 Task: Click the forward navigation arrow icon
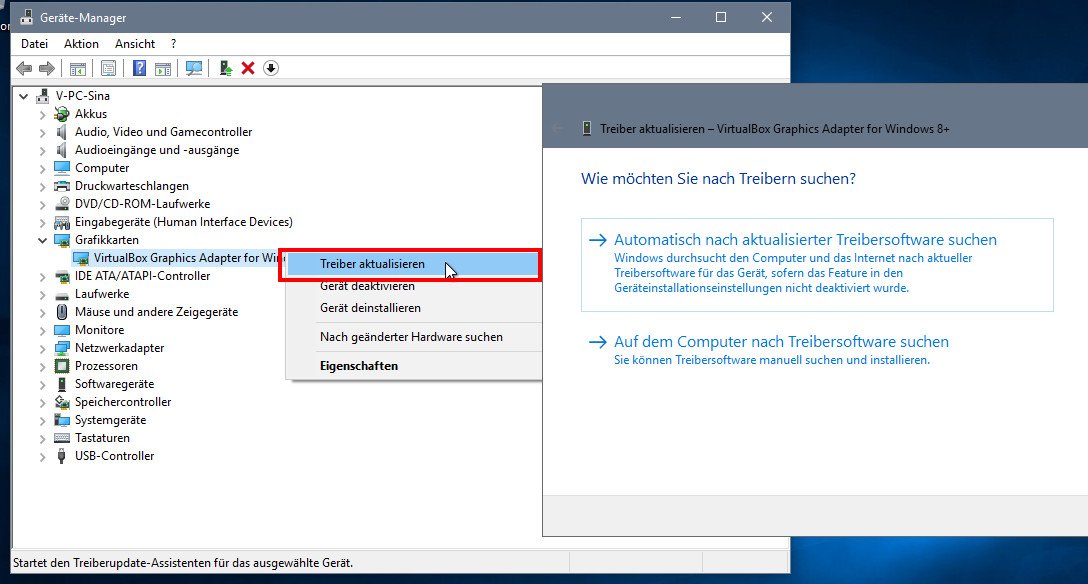[x=45, y=68]
